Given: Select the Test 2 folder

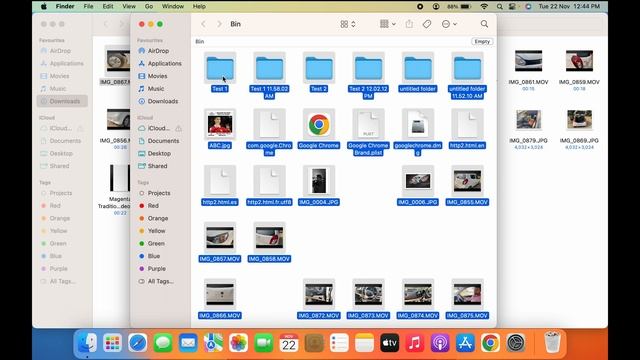Looking at the screenshot, I should 319,68.
